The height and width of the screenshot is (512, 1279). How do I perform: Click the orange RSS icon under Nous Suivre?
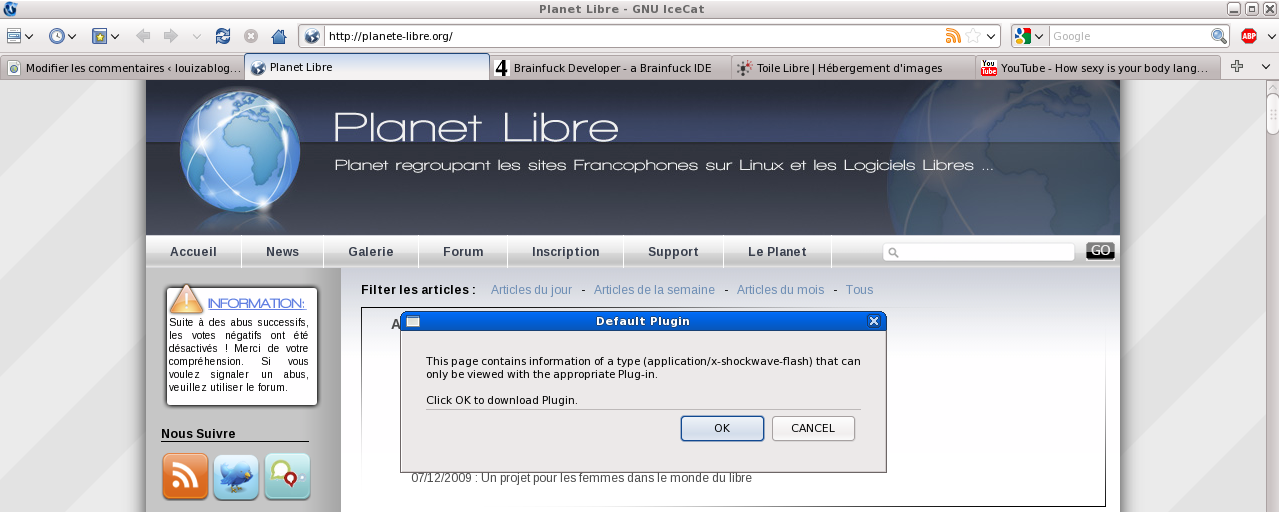pyautogui.click(x=185, y=477)
